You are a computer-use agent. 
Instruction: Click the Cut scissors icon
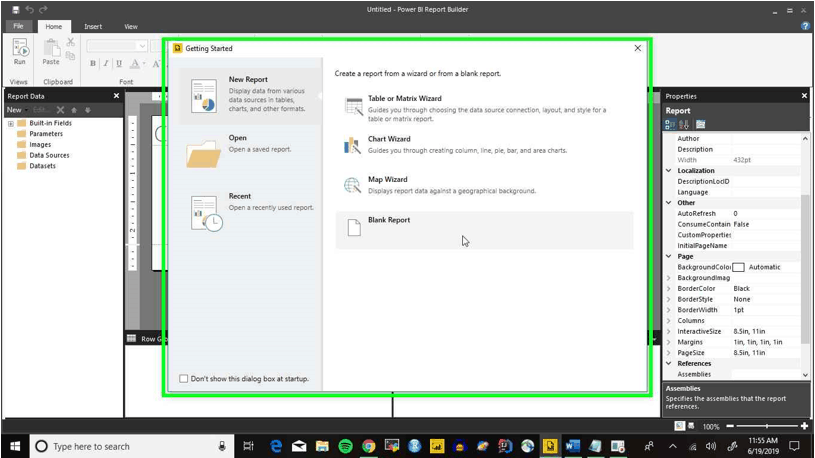[x=71, y=43]
